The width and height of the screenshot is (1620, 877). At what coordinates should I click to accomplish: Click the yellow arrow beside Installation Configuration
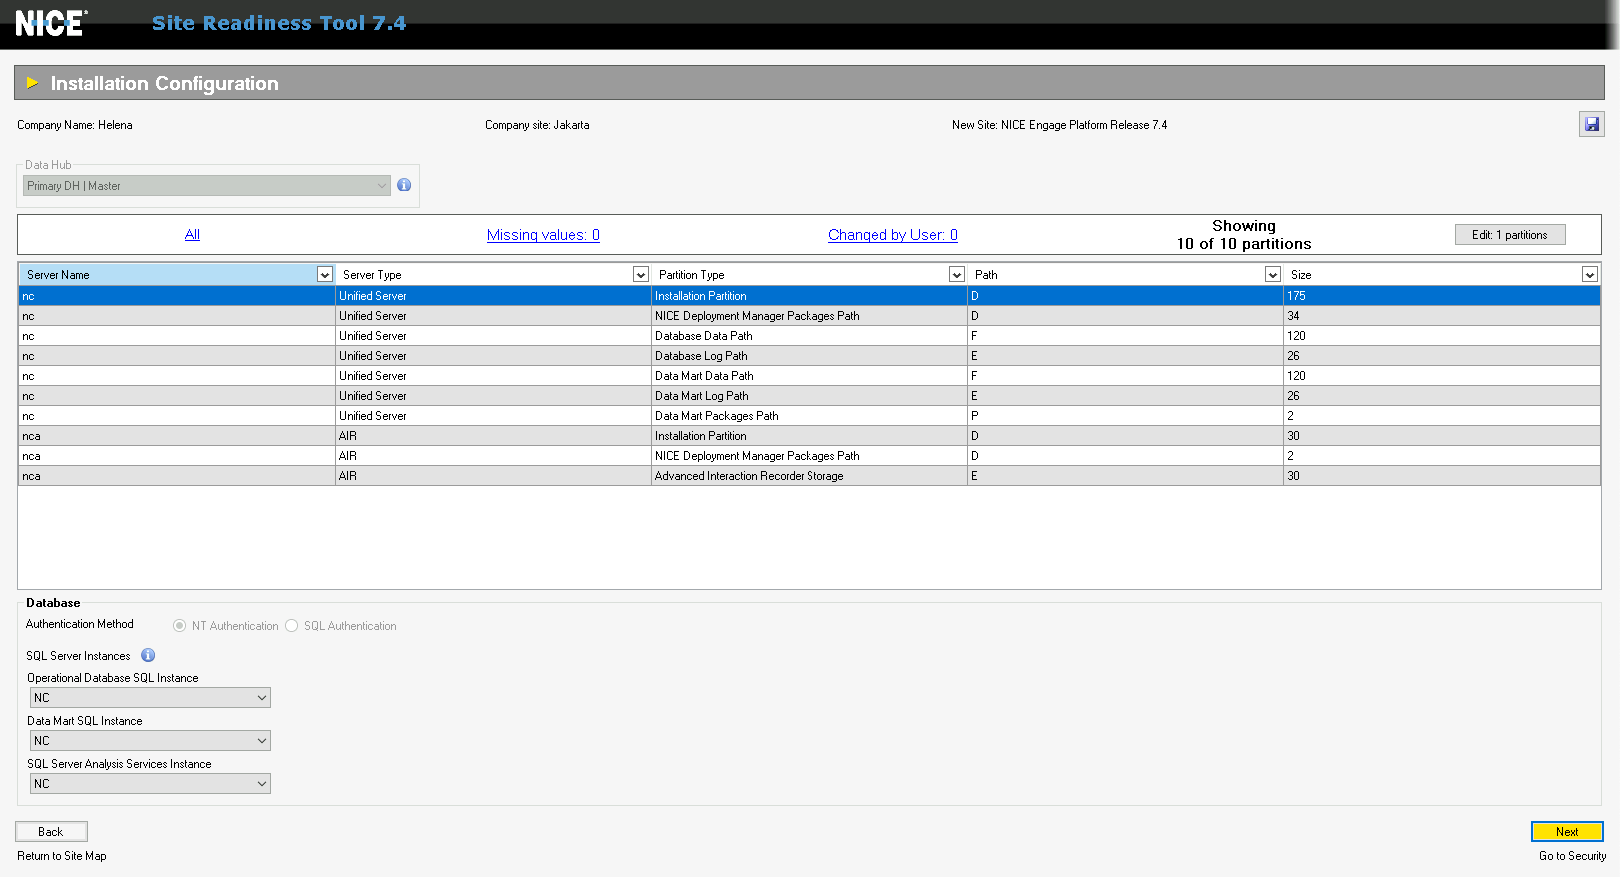click(x=32, y=83)
